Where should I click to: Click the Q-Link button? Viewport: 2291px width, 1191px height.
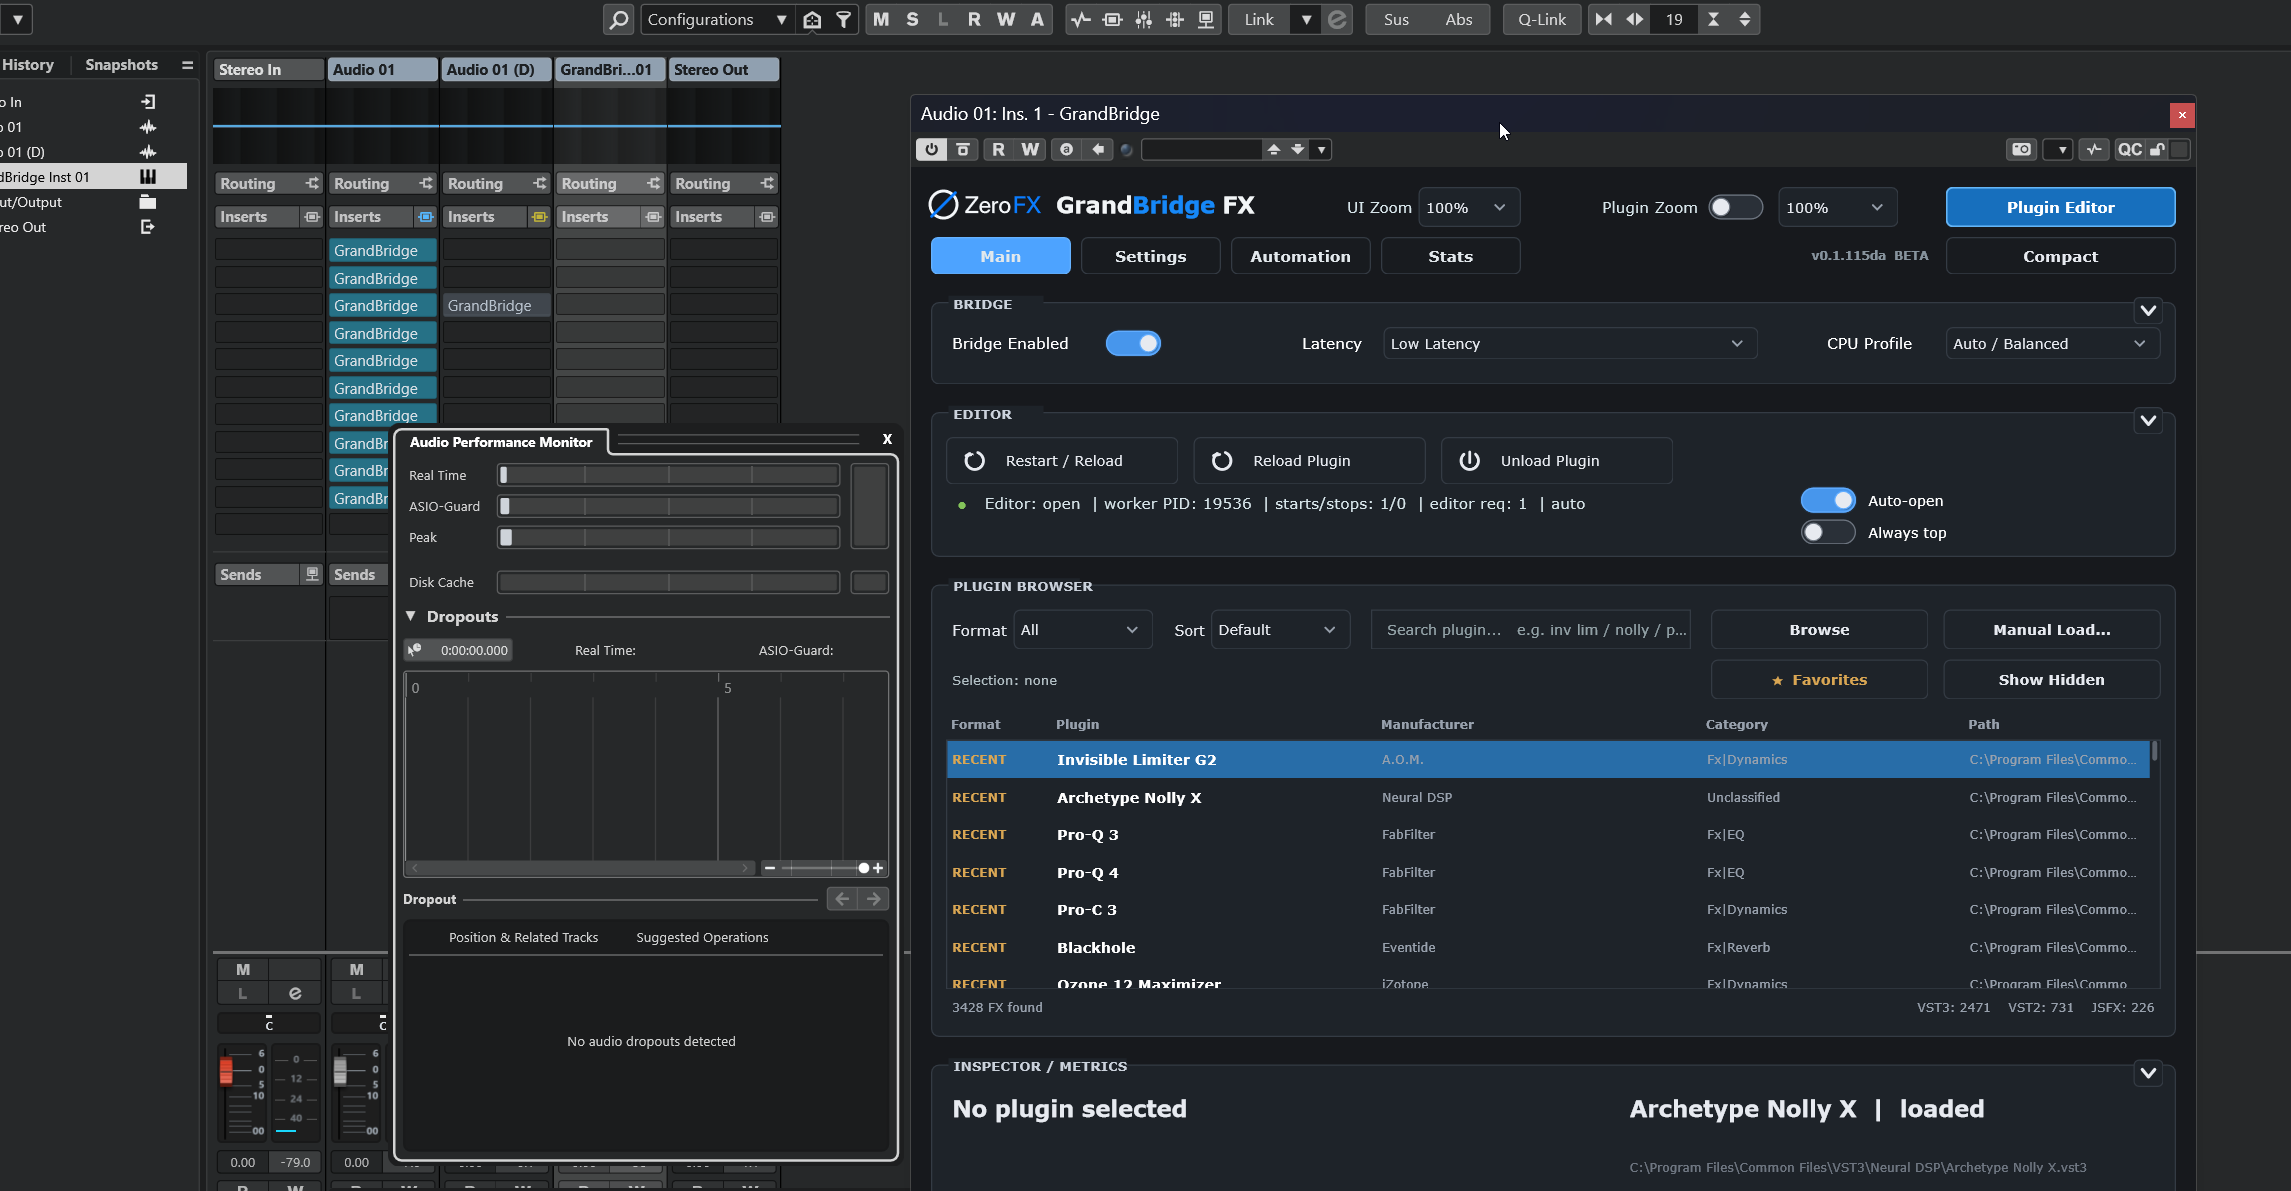pos(1542,19)
